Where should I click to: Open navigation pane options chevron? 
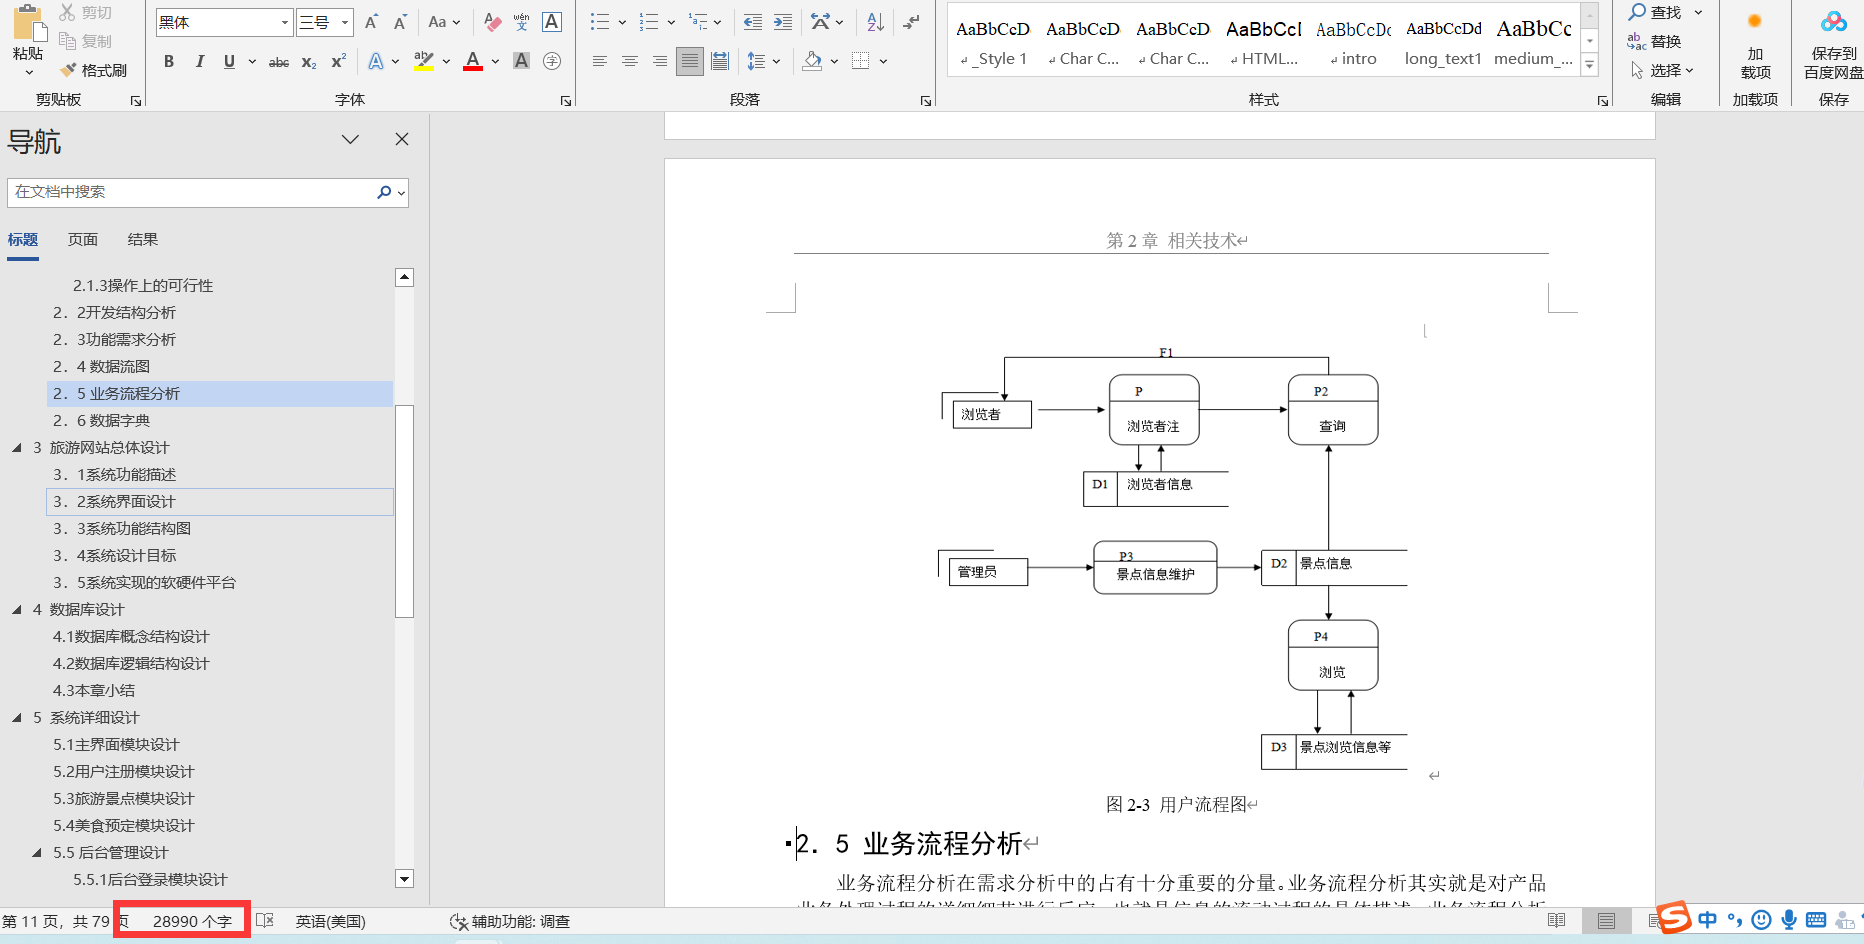click(x=350, y=139)
